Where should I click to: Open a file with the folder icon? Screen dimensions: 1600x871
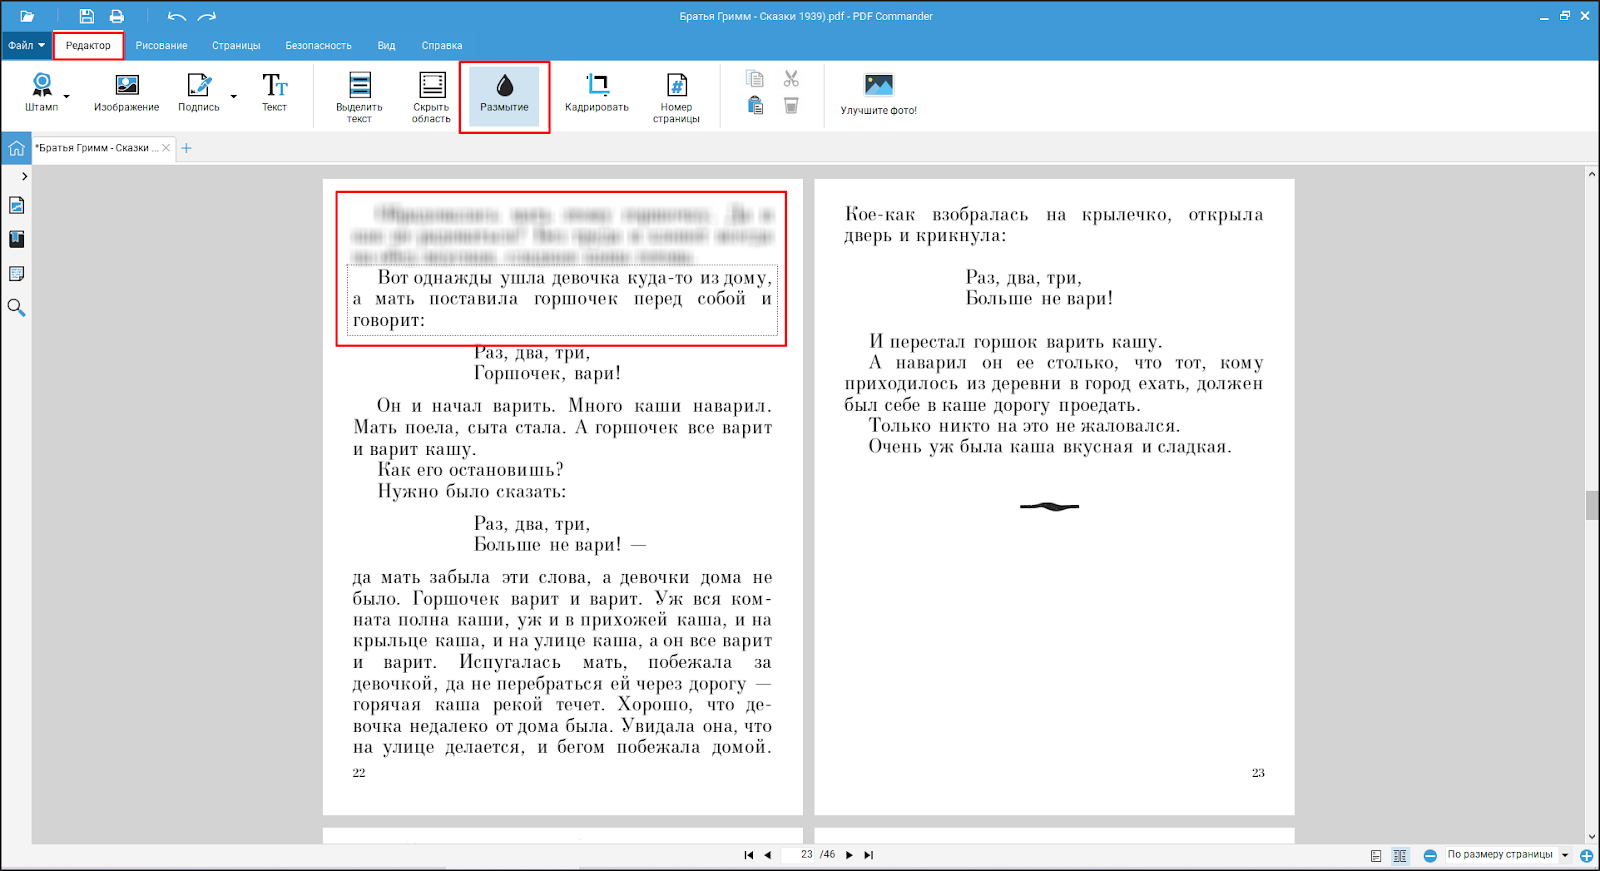click(x=27, y=16)
